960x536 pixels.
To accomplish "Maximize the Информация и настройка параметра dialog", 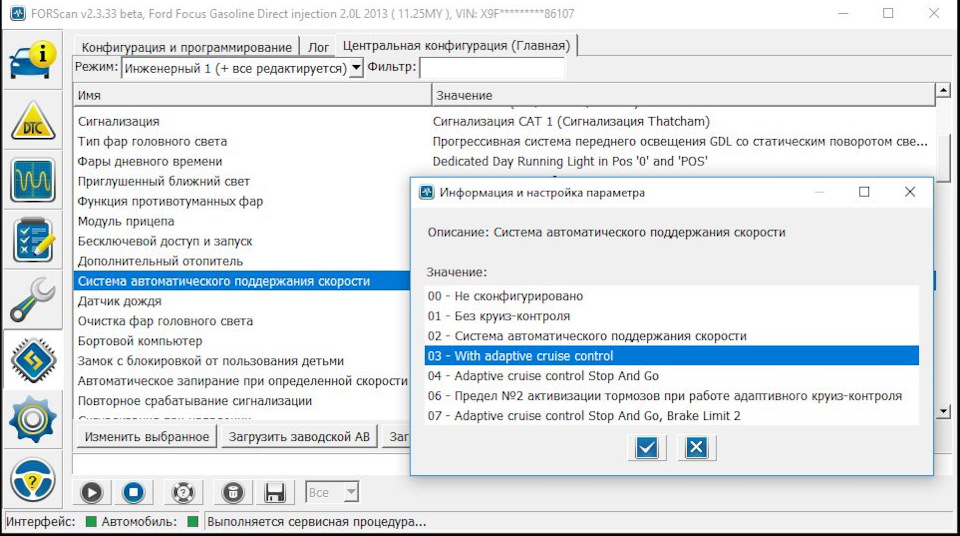I will (864, 192).
